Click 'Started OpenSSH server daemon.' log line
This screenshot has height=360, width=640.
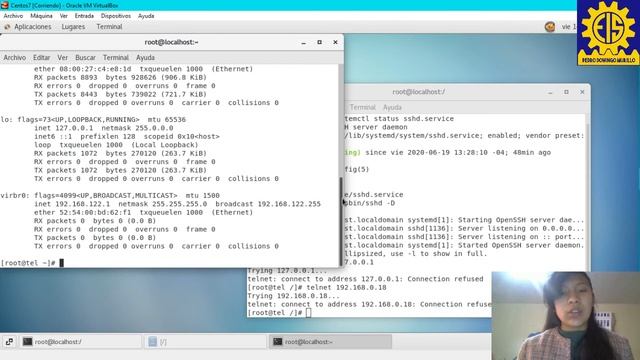click(521, 245)
